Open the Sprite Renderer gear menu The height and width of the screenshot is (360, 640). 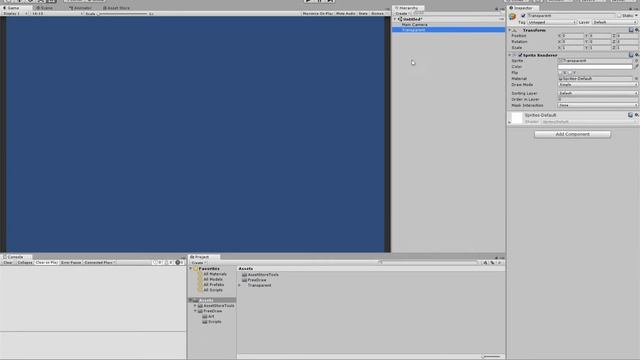point(636,55)
